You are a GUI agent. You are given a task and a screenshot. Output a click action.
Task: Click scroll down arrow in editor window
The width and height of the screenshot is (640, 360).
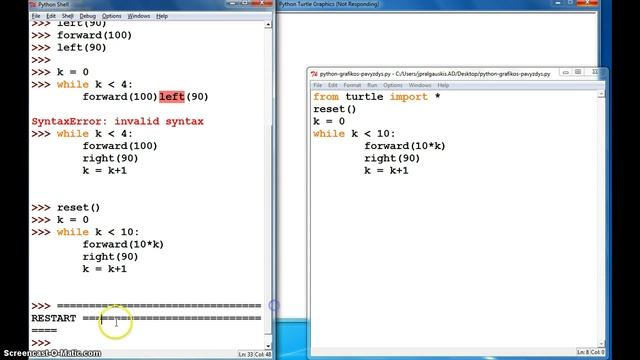pos(601,344)
